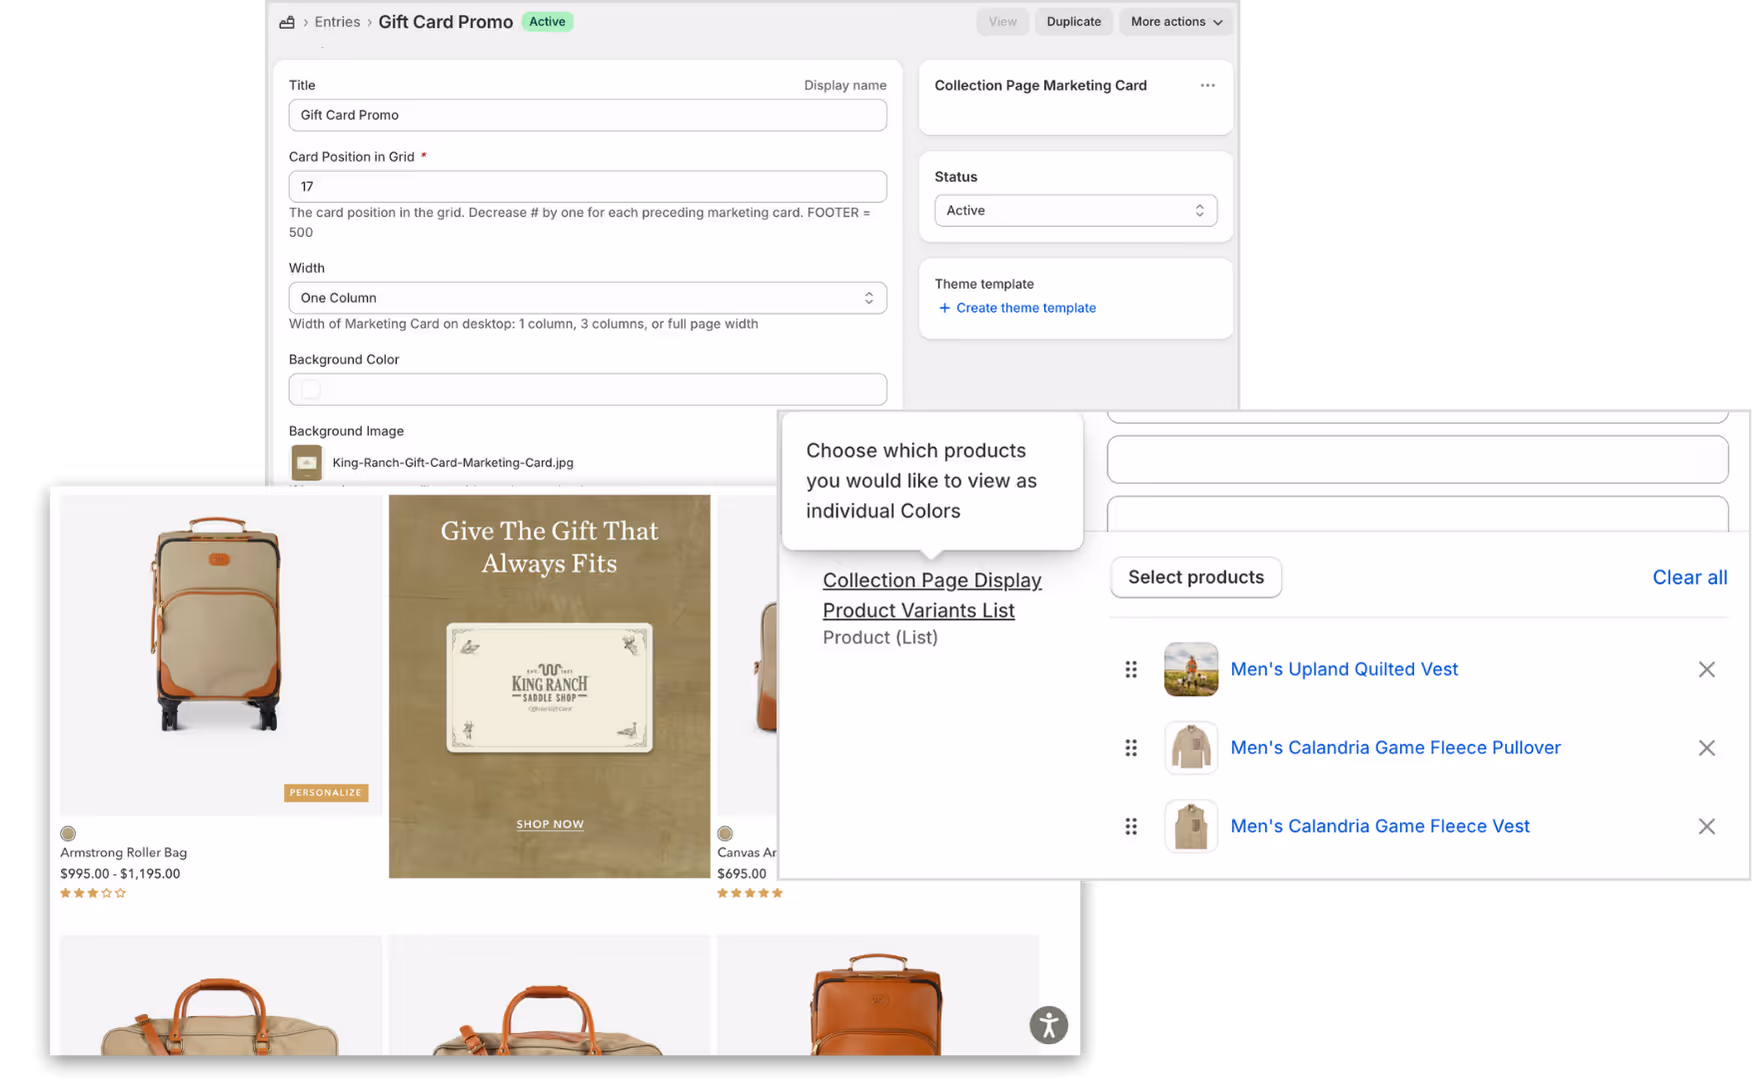Click the Display name label
This screenshot has width=1753, height=1090.
point(845,86)
